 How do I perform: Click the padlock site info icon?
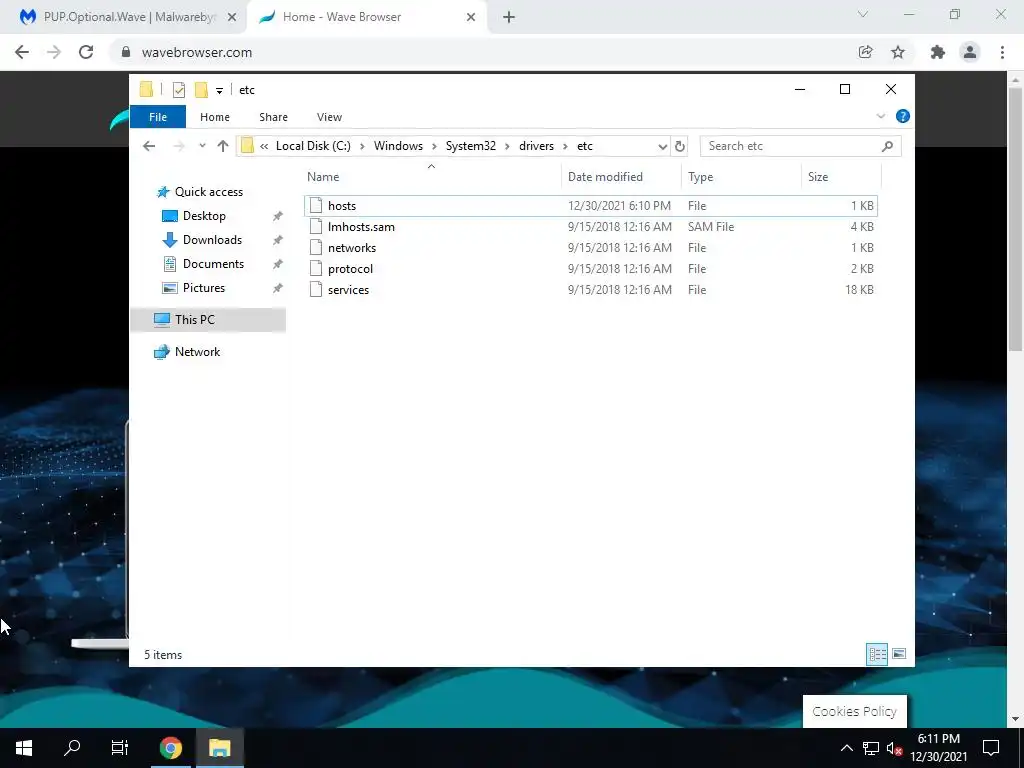coord(126,52)
